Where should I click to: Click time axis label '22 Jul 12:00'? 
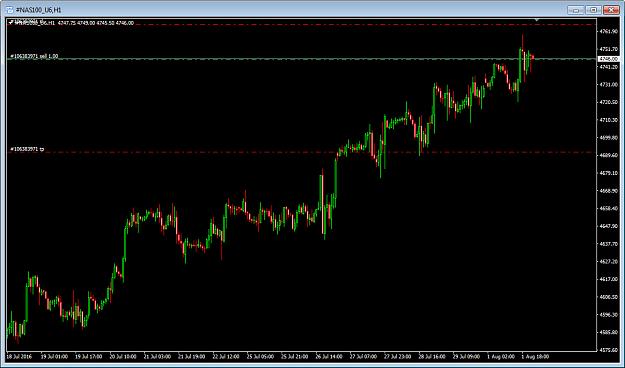coord(226,356)
